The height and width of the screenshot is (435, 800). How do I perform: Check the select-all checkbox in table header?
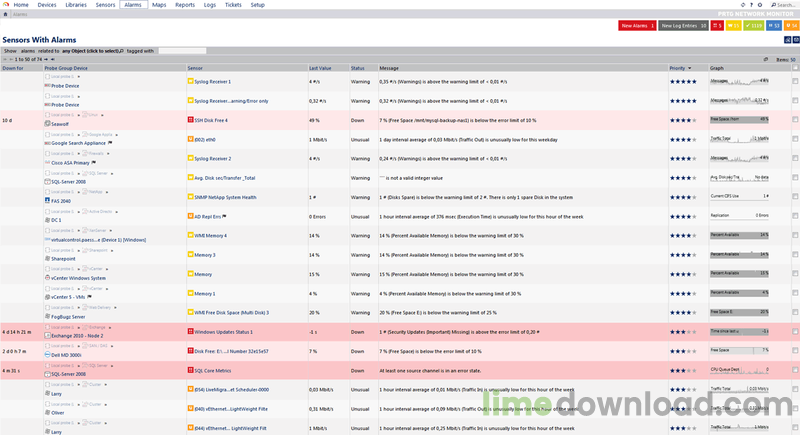click(795, 68)
